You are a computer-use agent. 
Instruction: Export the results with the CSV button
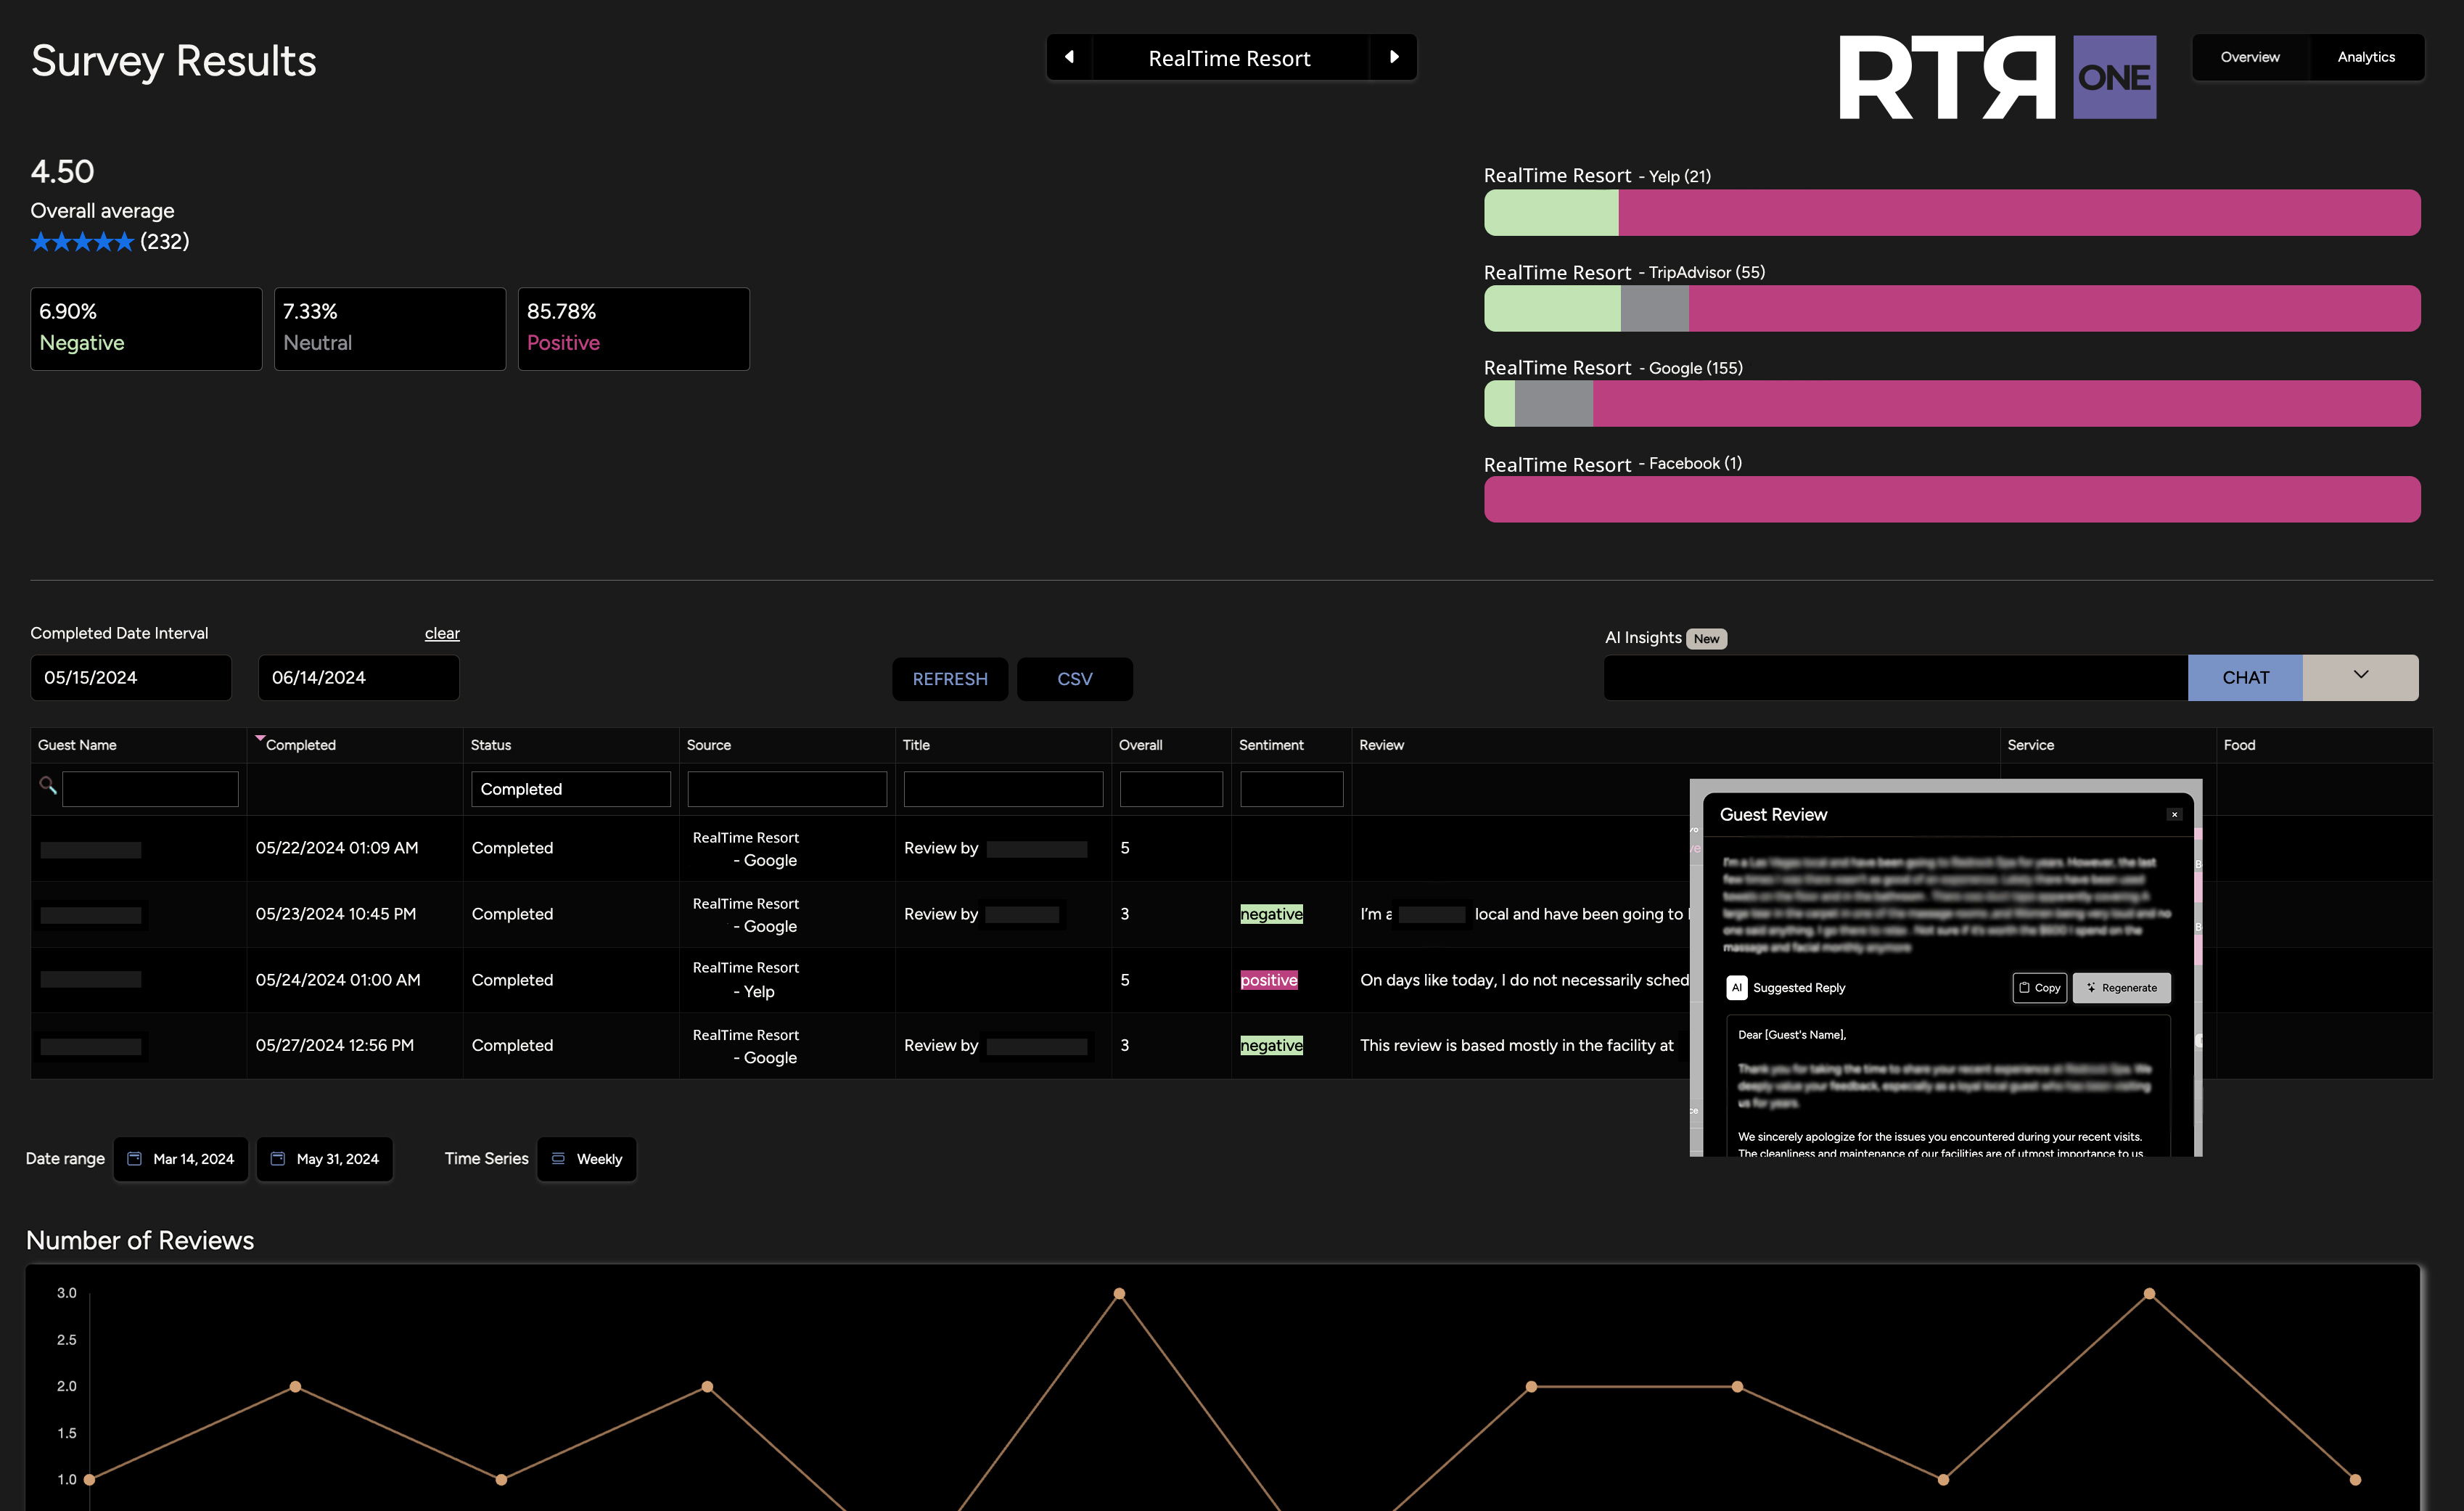click(1075, 679)
